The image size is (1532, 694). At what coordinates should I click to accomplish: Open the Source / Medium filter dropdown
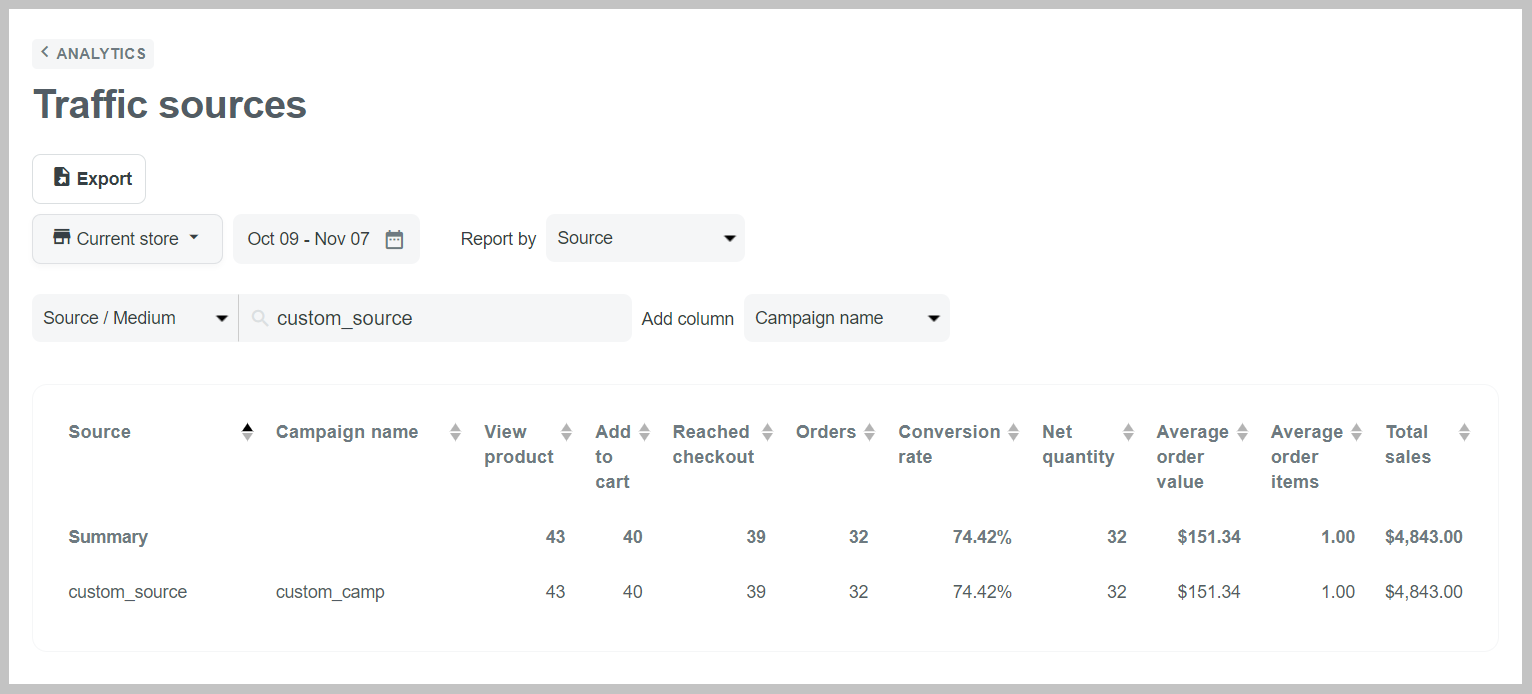pos(135,318)
